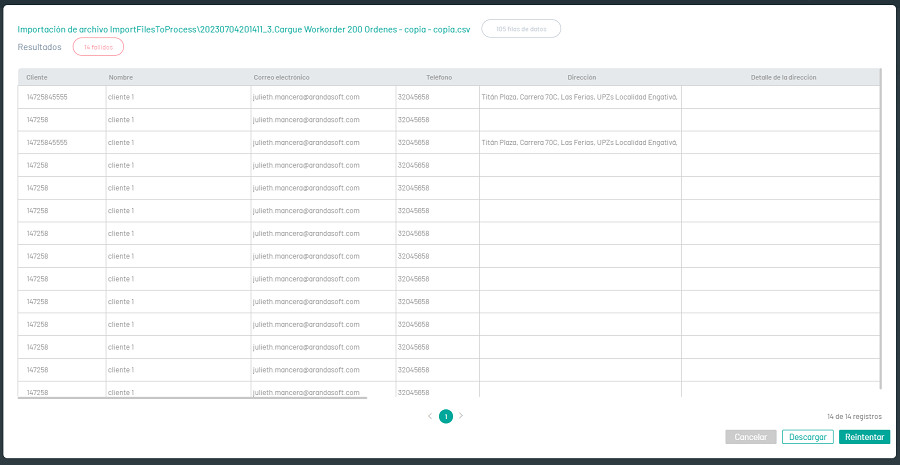900x465 pixels.
Task: Download results with the Descargar button
Action: [808, 437]
